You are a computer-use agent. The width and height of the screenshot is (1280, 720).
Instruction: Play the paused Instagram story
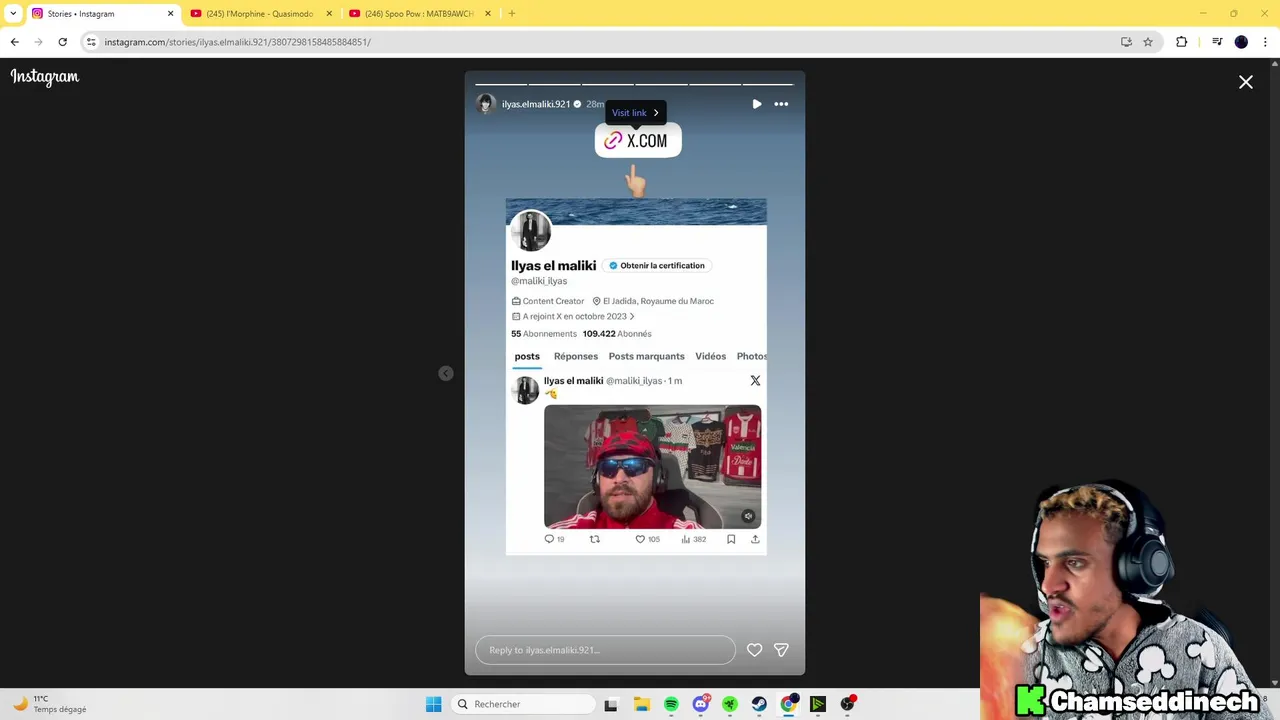click(757, 104)
